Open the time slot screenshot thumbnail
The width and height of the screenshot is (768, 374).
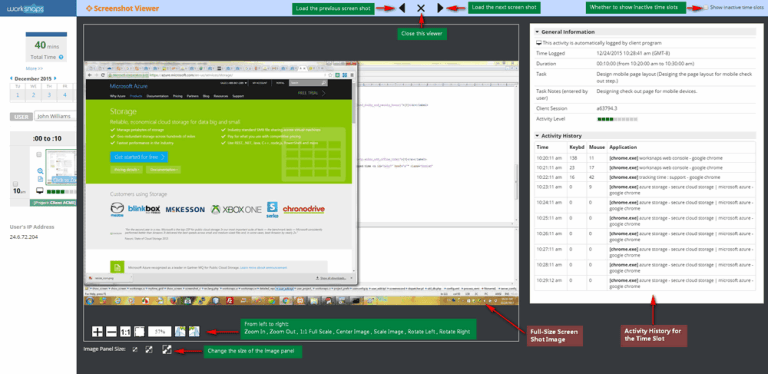61,167
